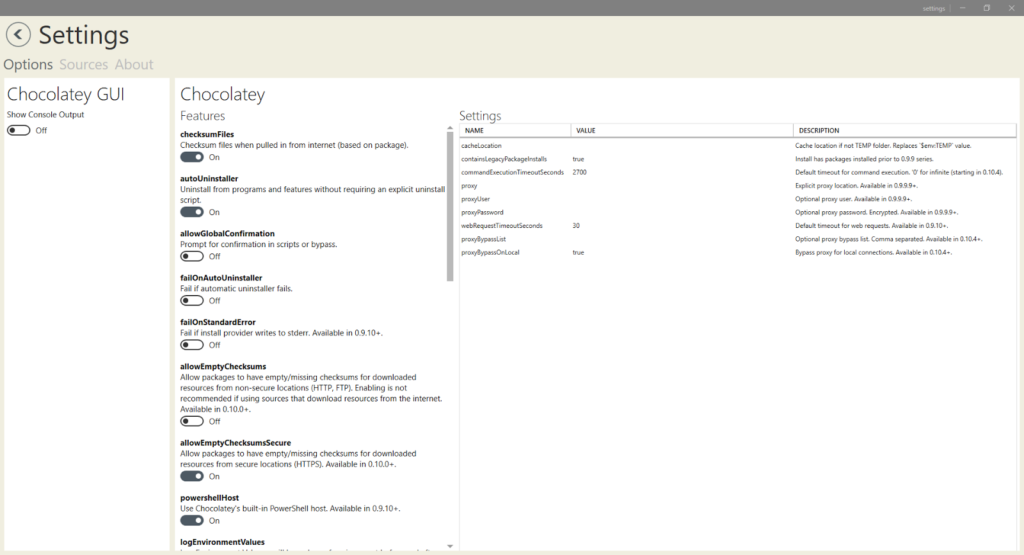Select the containsLegacyPackageInstalls row
This screenshot has height=555, width=1024.
point(738,159)
